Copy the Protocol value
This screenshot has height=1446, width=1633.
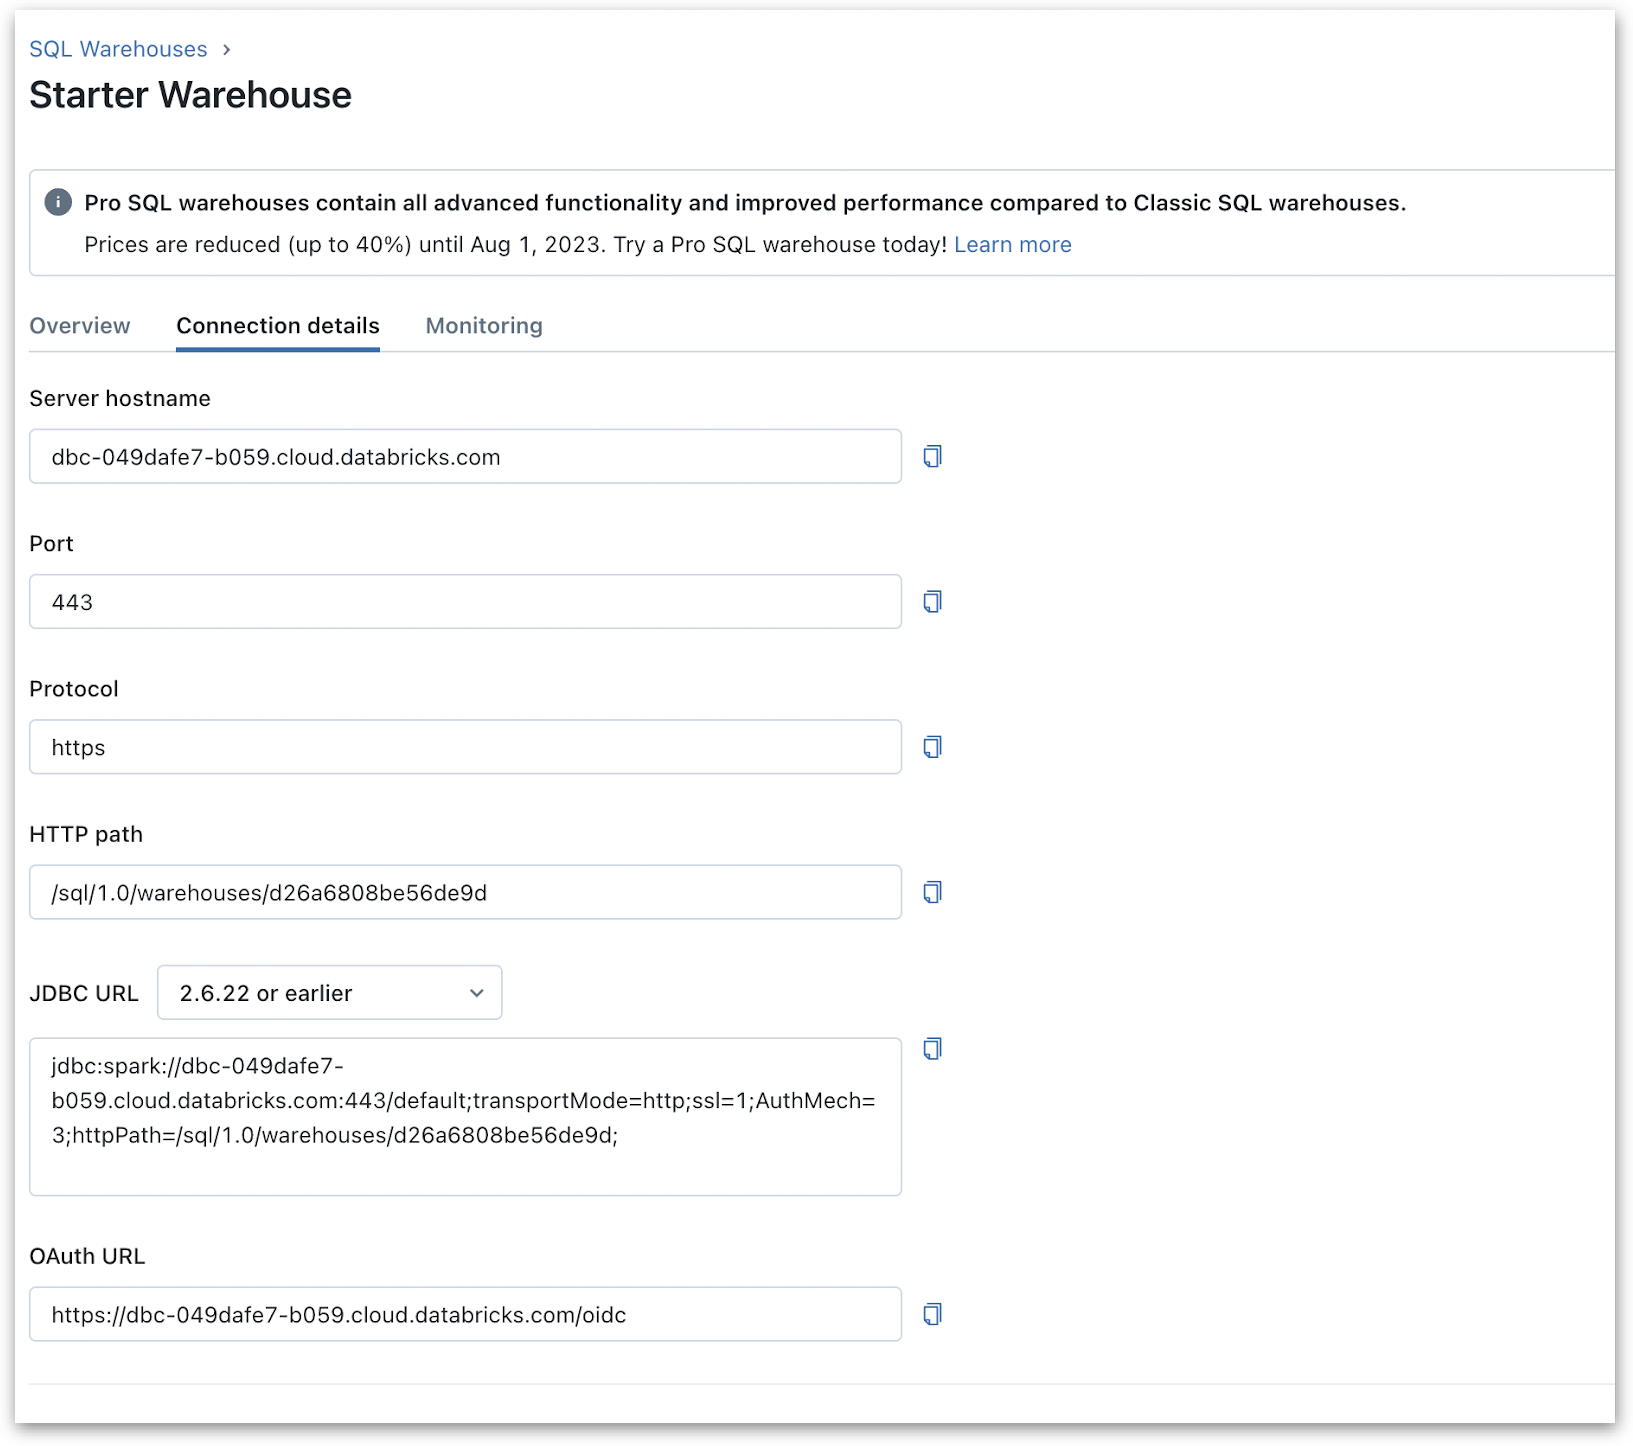pyautogui.click(x=932, y=747)
